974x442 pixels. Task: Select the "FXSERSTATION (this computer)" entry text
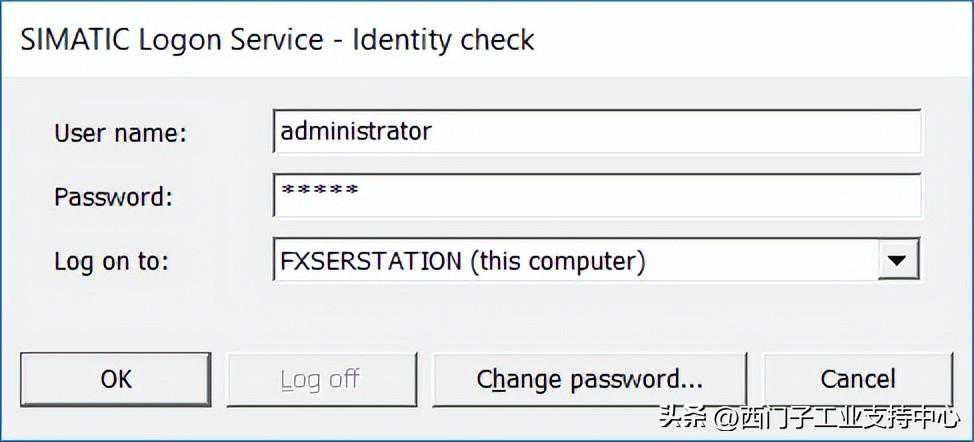click(462, 262)
